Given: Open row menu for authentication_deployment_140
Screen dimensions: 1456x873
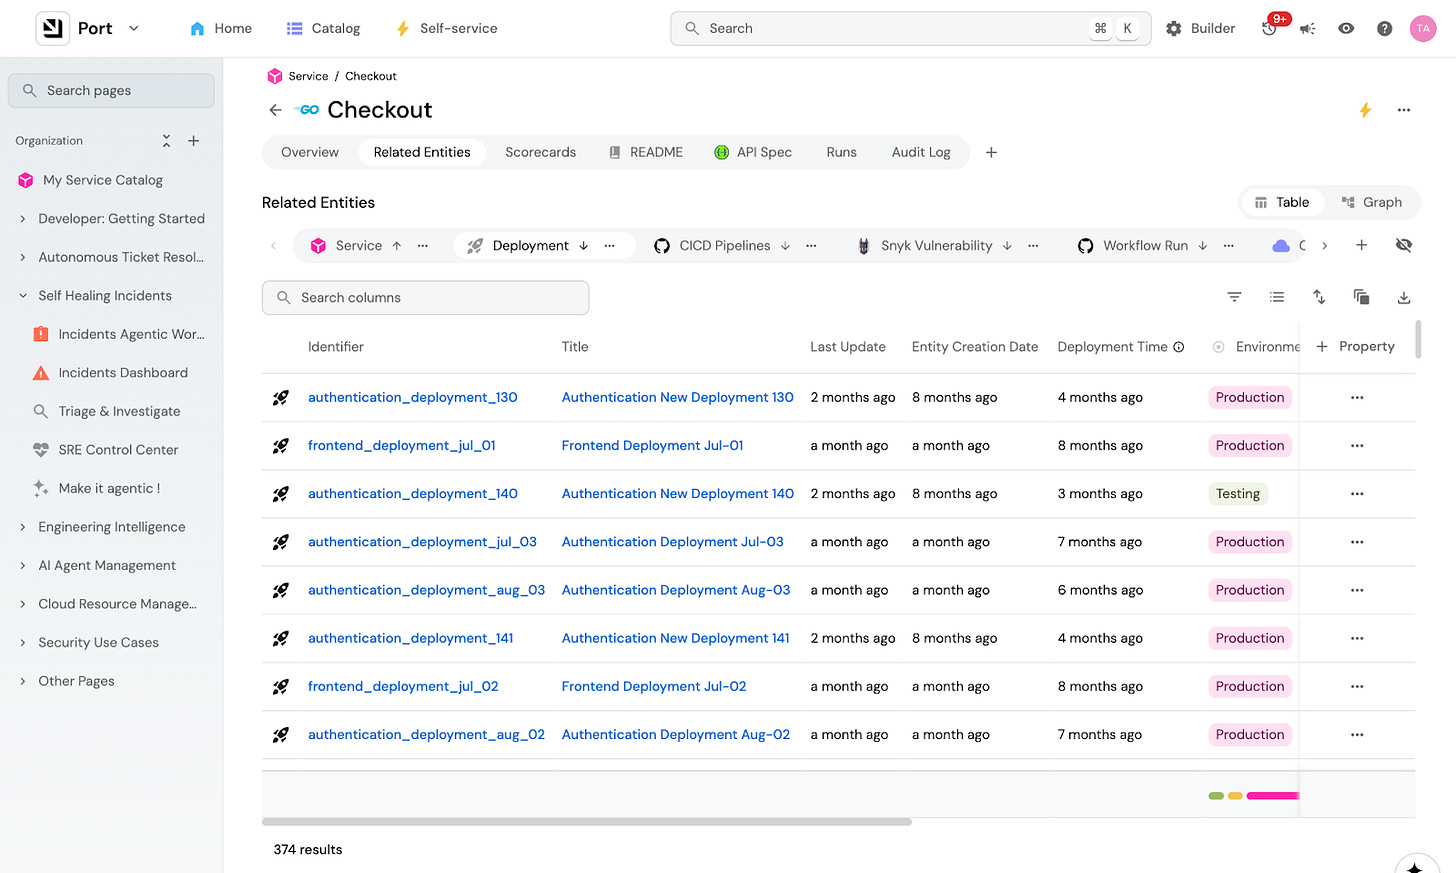Looking at the screenshot, I should point(1357,493).
